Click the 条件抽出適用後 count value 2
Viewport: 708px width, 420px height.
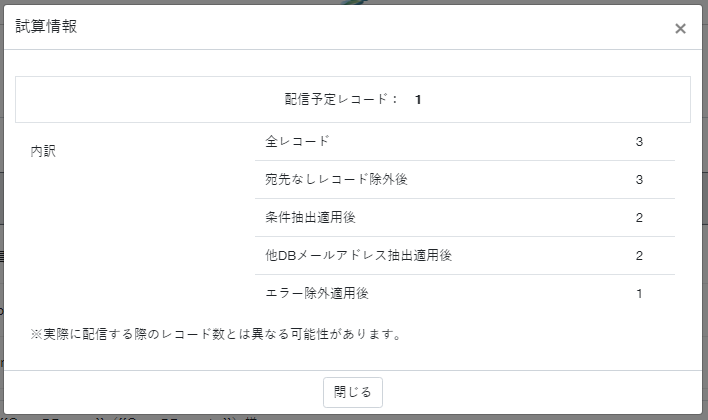[x=639, y=217]
